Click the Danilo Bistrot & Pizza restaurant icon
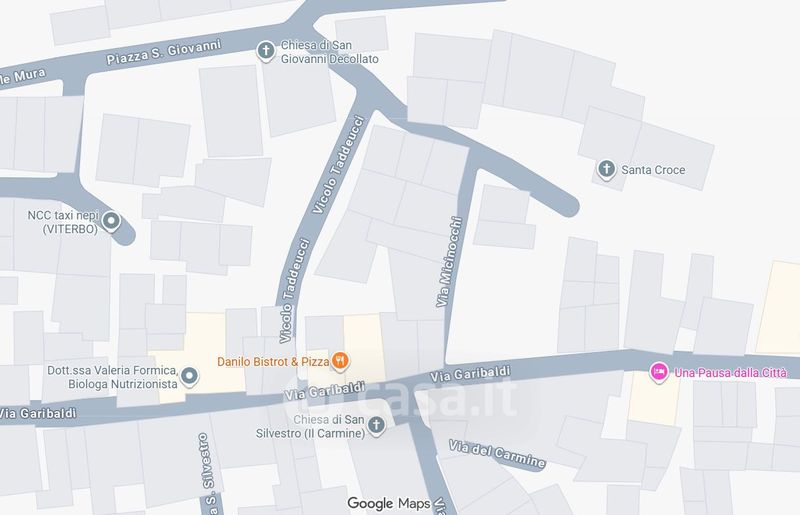Image resolution: width=800 pixels, height=515 pixels. coord(340,361)
